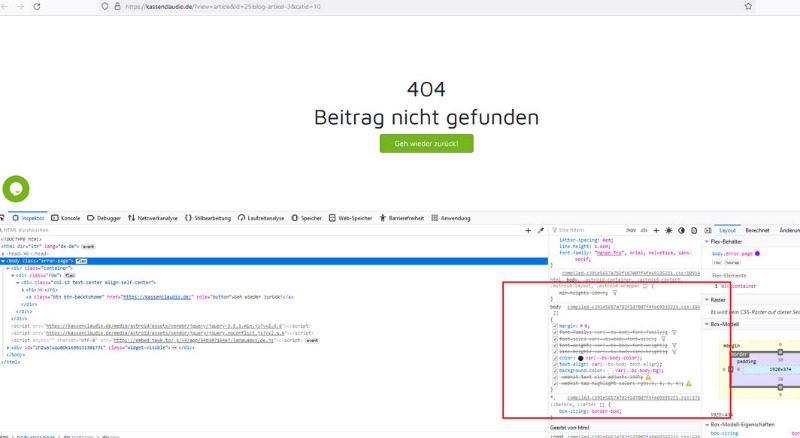Click the flex badge on body element

point(82,261)
